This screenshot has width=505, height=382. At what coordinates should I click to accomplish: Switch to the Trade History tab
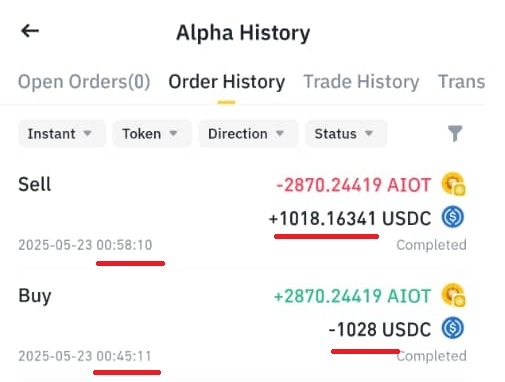361,82
